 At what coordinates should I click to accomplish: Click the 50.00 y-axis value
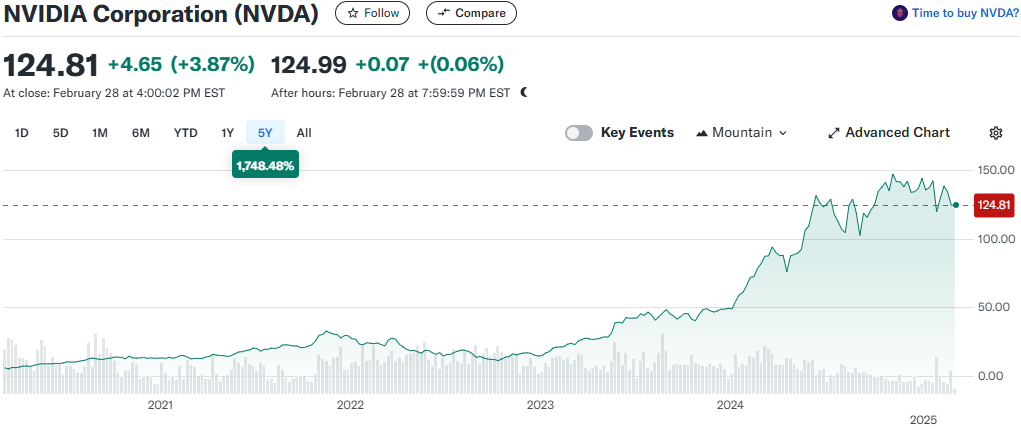tap(996, 307)
